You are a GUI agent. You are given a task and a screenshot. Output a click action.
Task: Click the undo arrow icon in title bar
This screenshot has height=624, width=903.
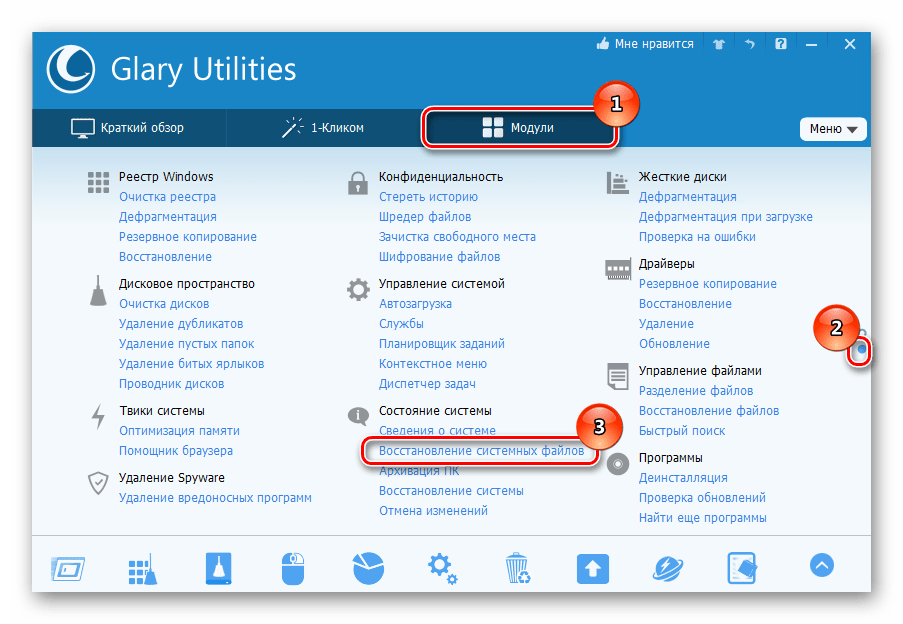(x=749, y=44)
